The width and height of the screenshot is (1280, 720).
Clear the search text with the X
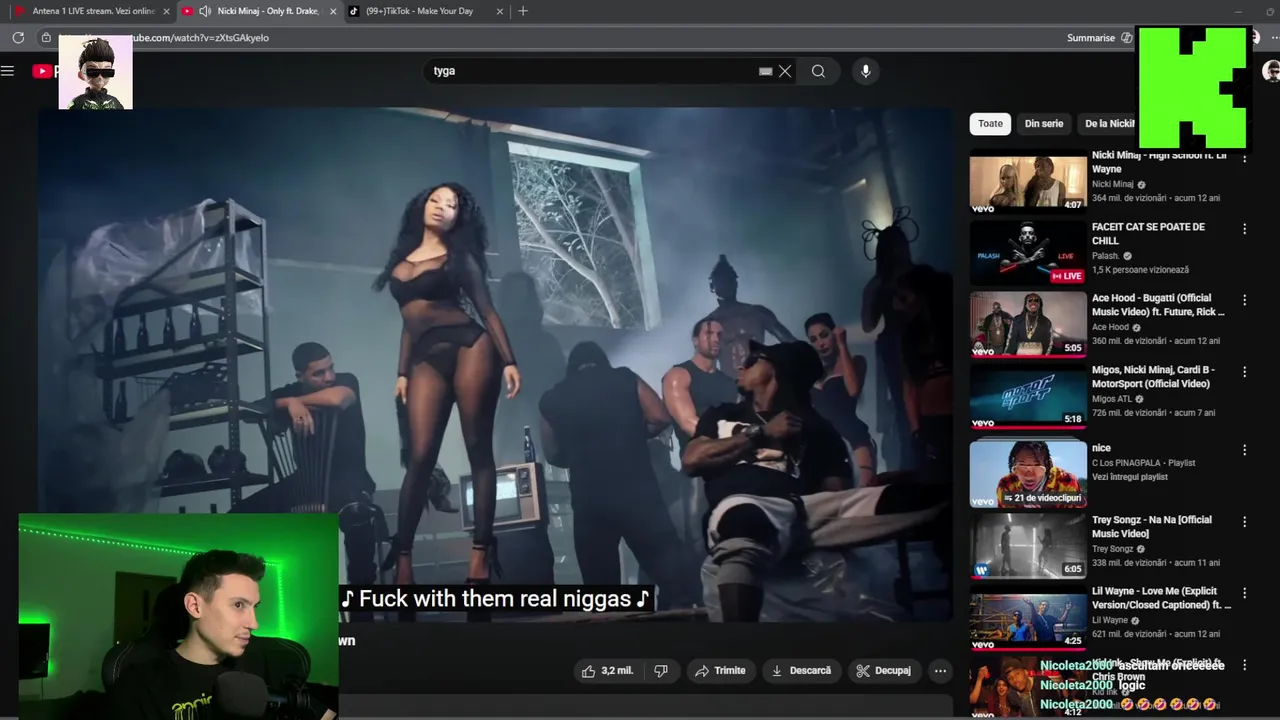pos(785,71)
